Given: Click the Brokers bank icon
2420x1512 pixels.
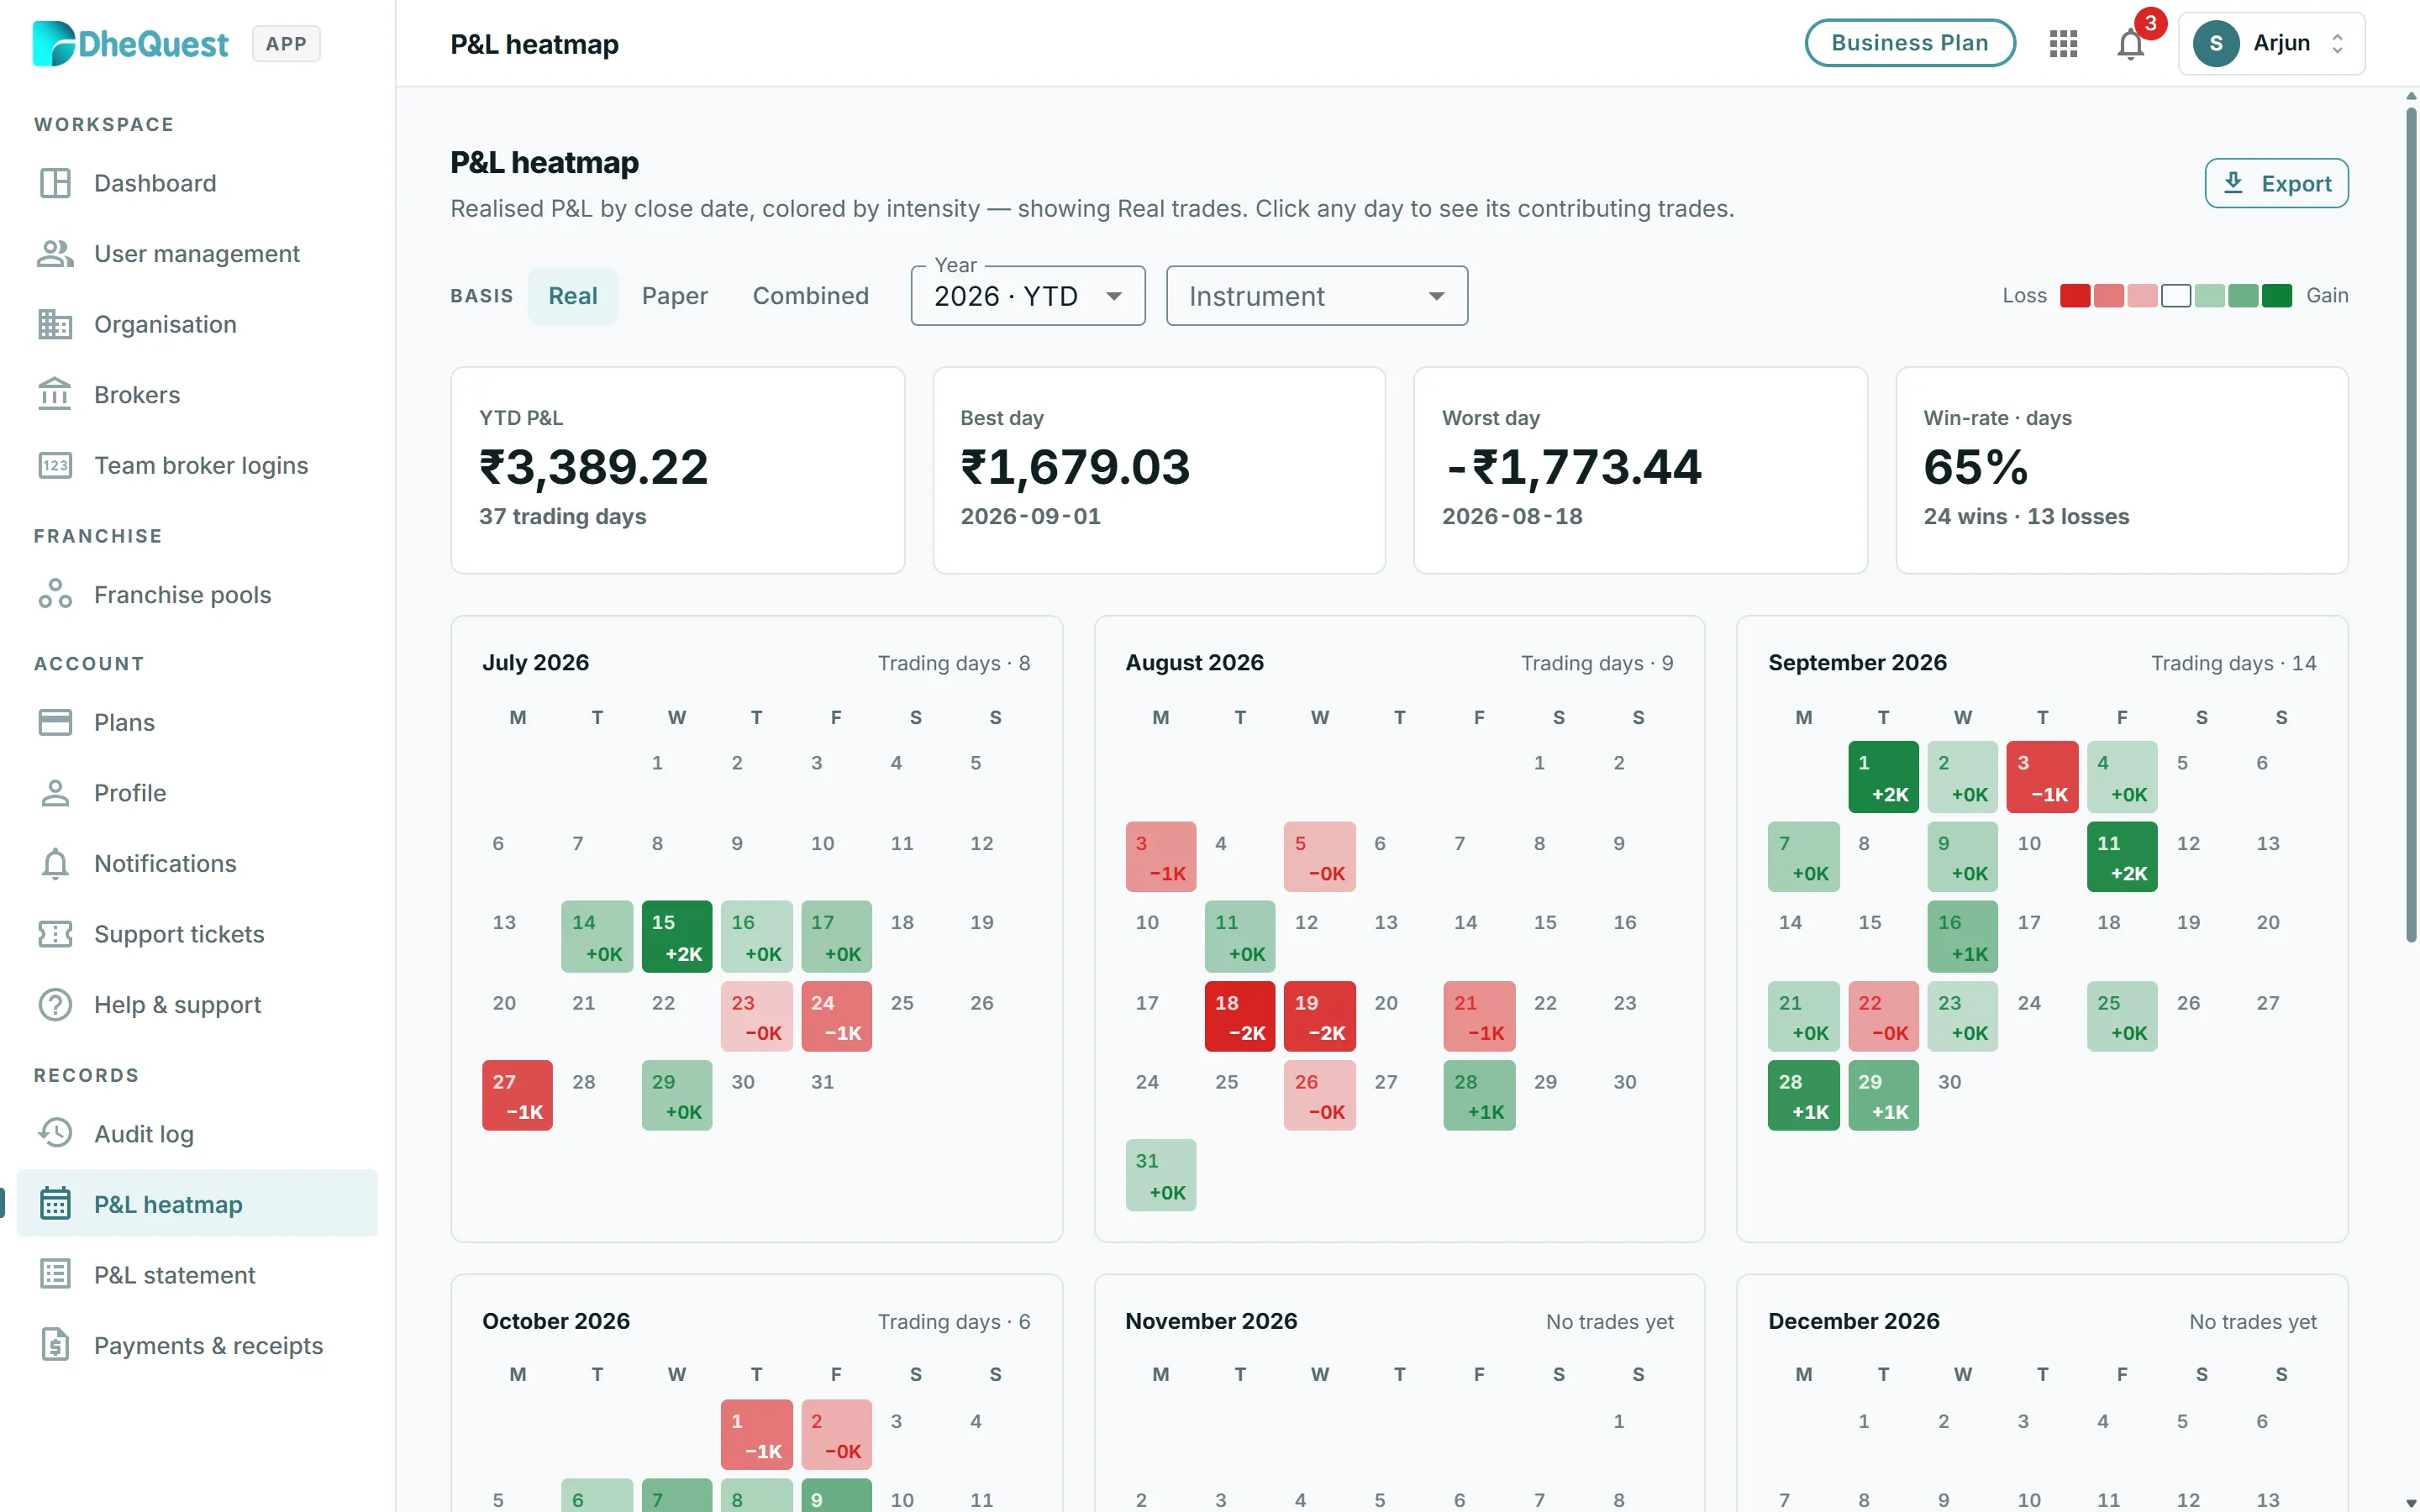Looking at the screenshot, I should [55, 395].
